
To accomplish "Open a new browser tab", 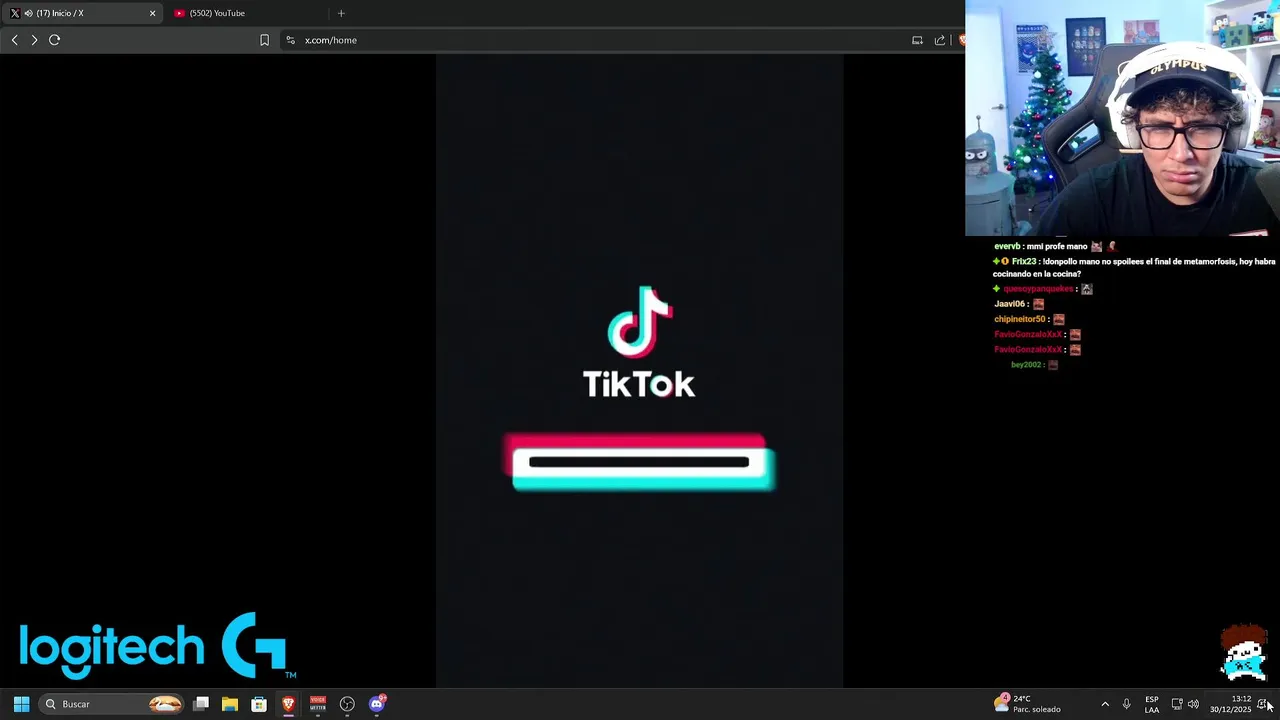I will tap(341, 13).
